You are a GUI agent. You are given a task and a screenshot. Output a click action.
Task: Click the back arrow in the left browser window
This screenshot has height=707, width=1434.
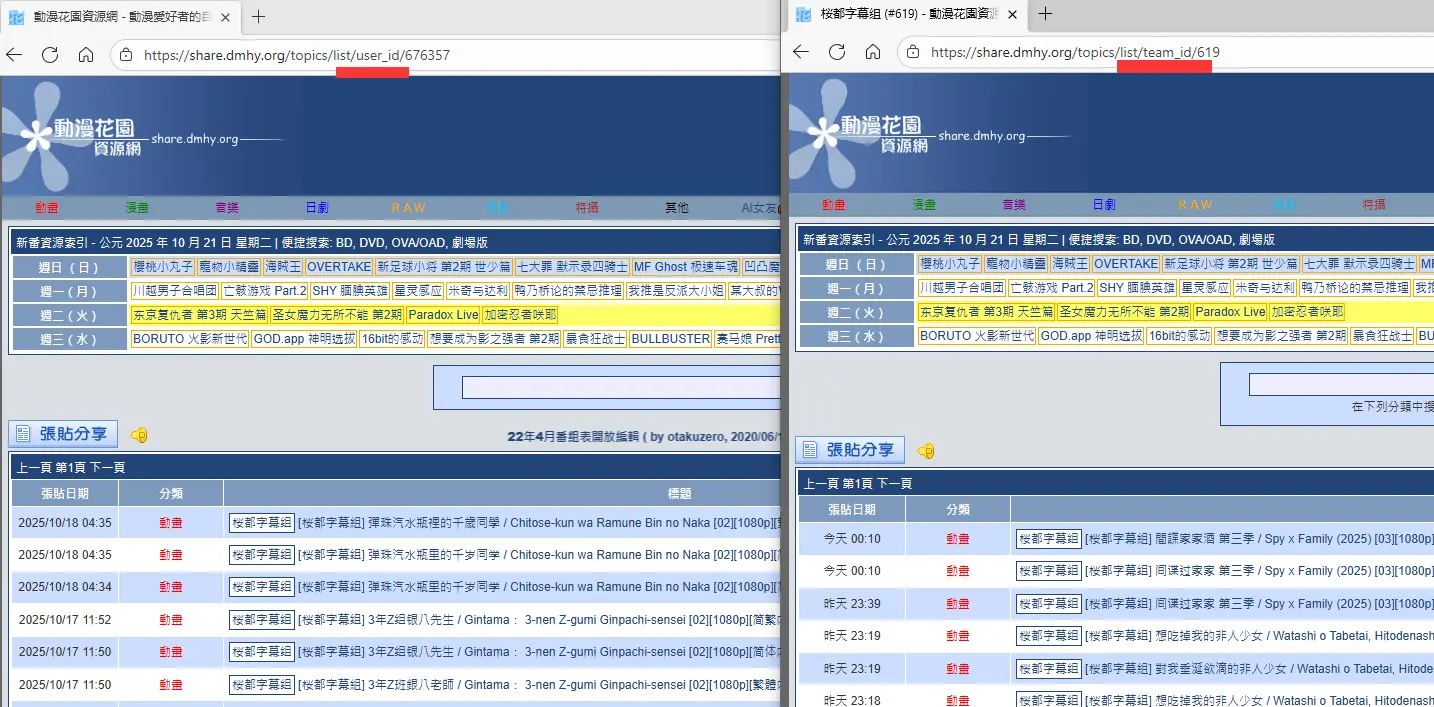point(14,55)
